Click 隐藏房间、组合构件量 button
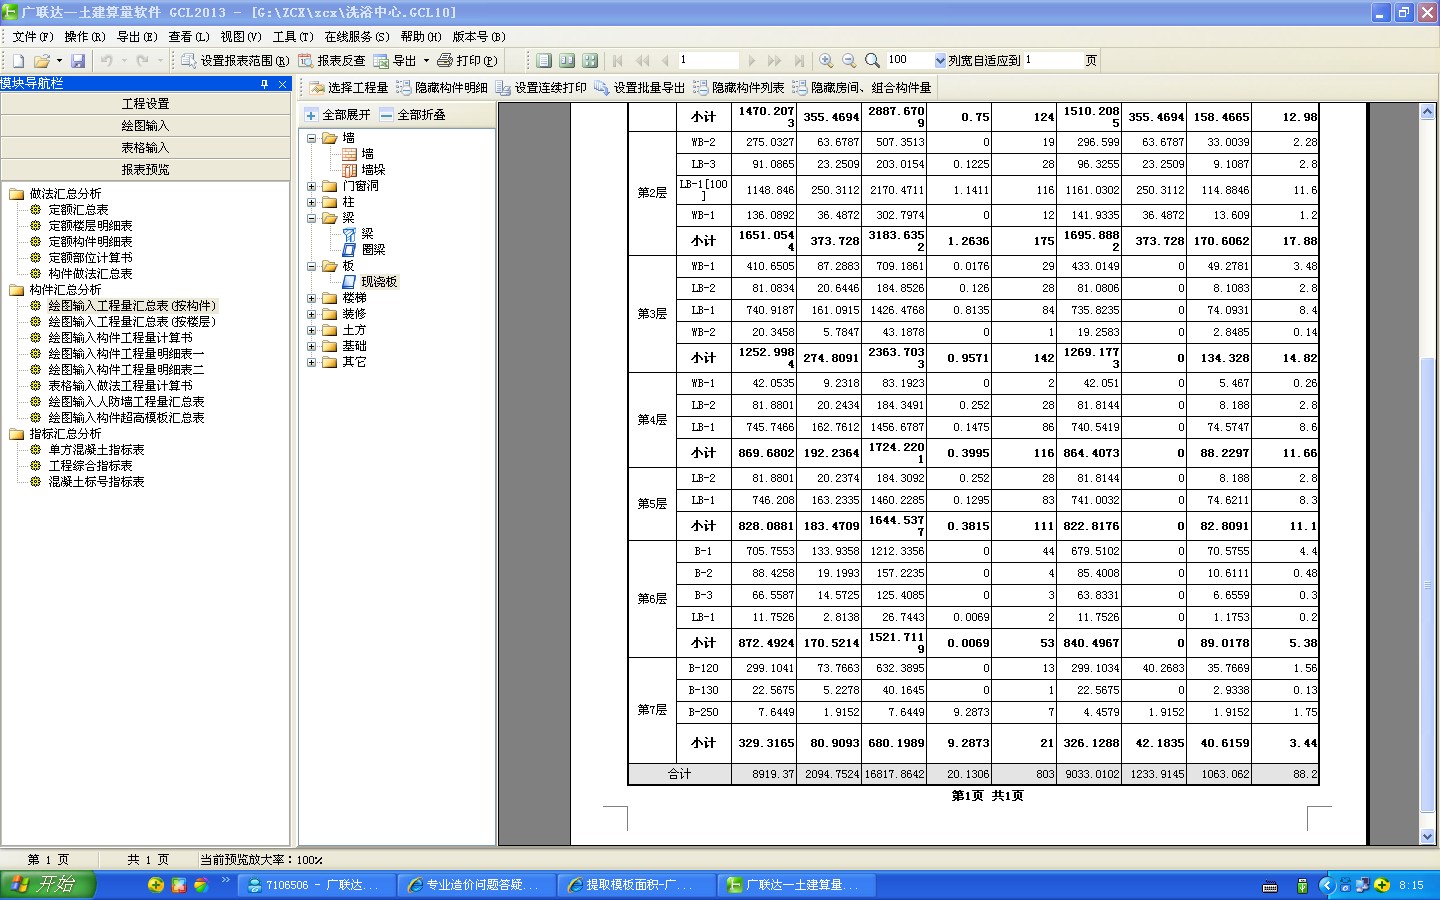 [862, 88]
